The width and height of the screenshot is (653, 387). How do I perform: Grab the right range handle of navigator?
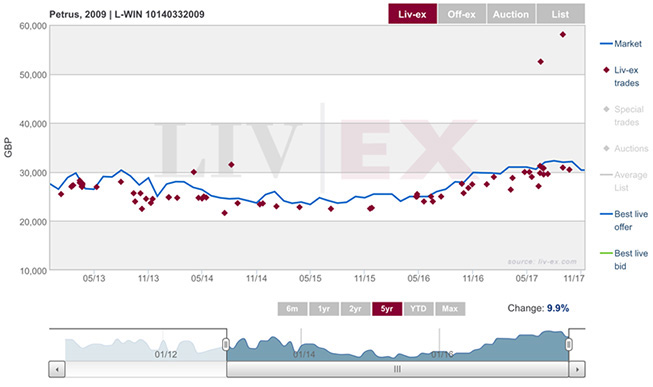pos(569,345)
